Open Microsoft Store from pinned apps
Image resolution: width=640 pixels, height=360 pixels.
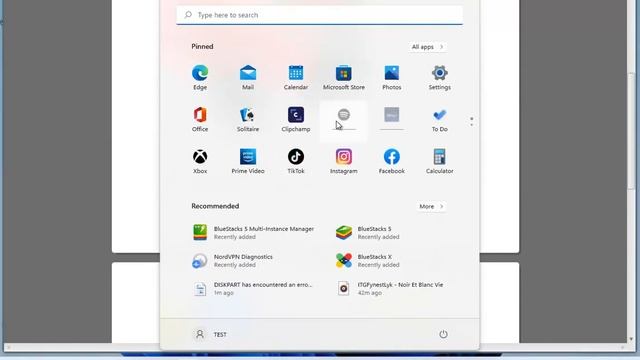(x=344, y=78)
